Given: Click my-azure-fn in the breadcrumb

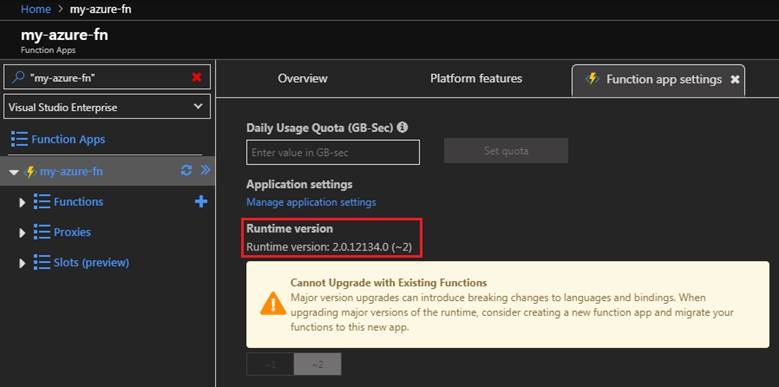Looking at the screenshot, I should (100, 9).
